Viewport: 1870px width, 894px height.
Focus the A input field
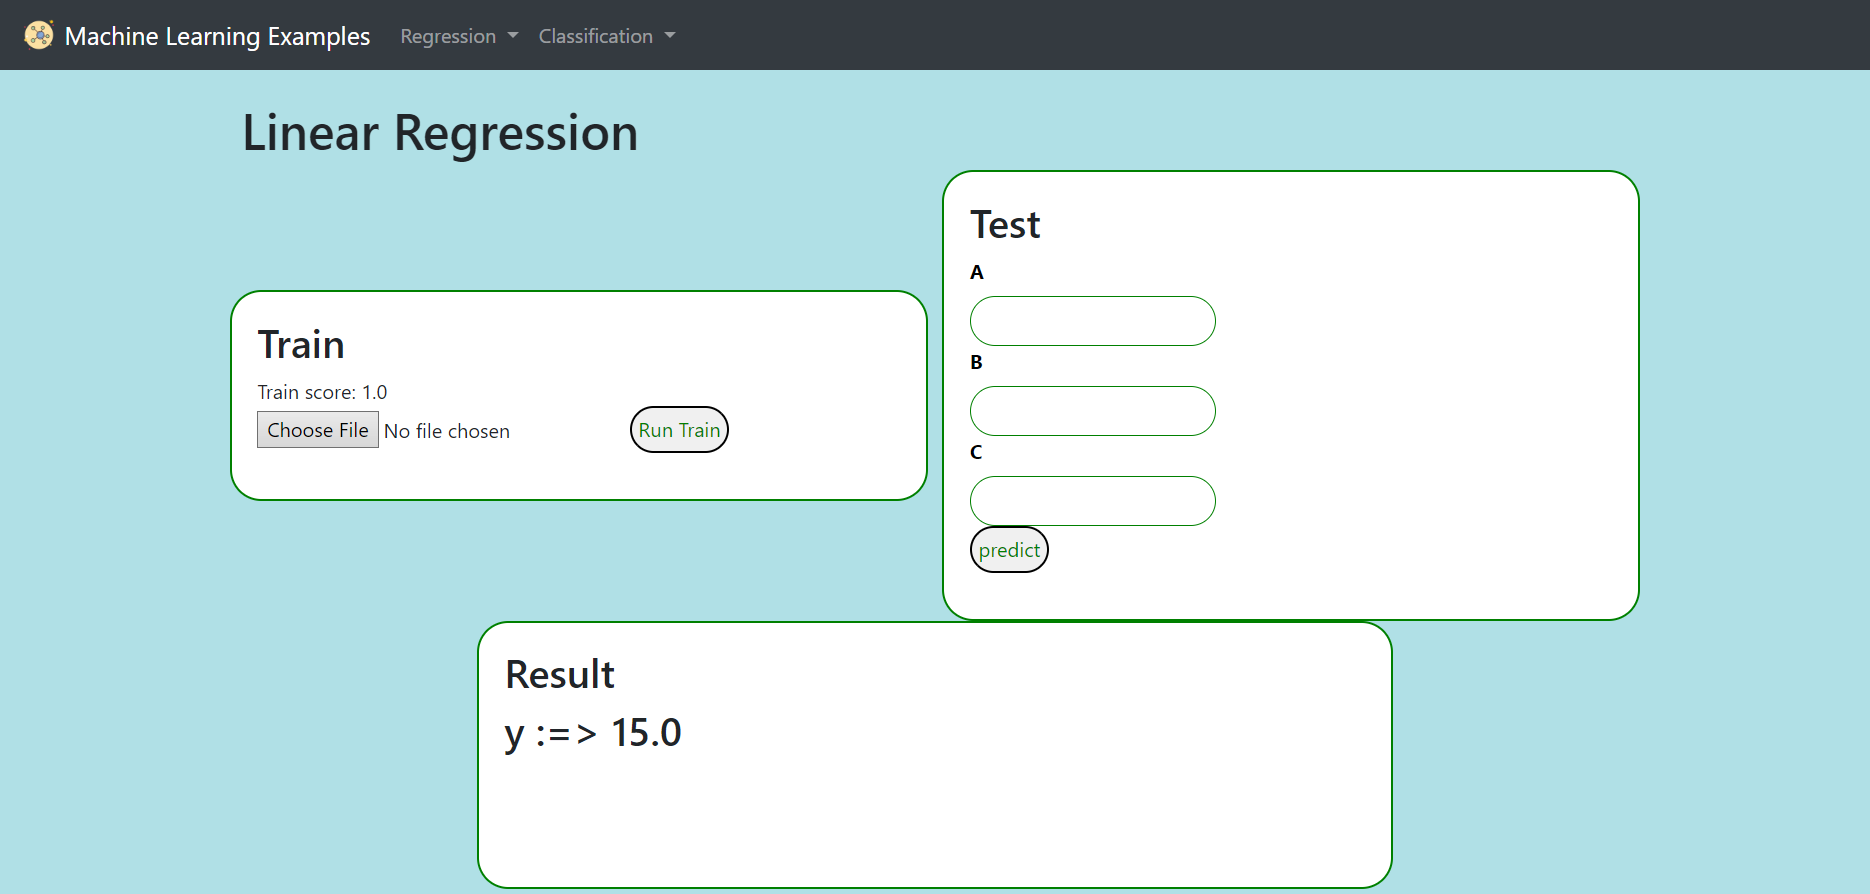click(x=1093, y=321)
